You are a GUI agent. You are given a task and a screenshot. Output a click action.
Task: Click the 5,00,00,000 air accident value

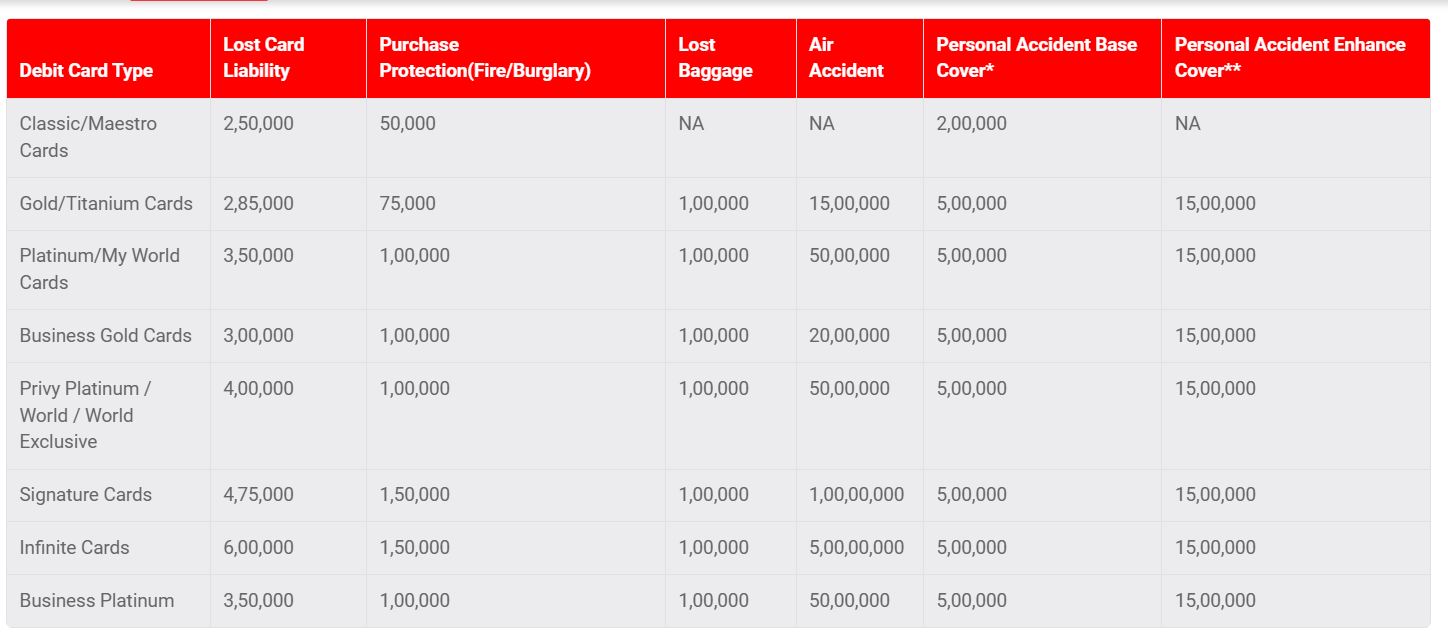(x=856, y=548)
